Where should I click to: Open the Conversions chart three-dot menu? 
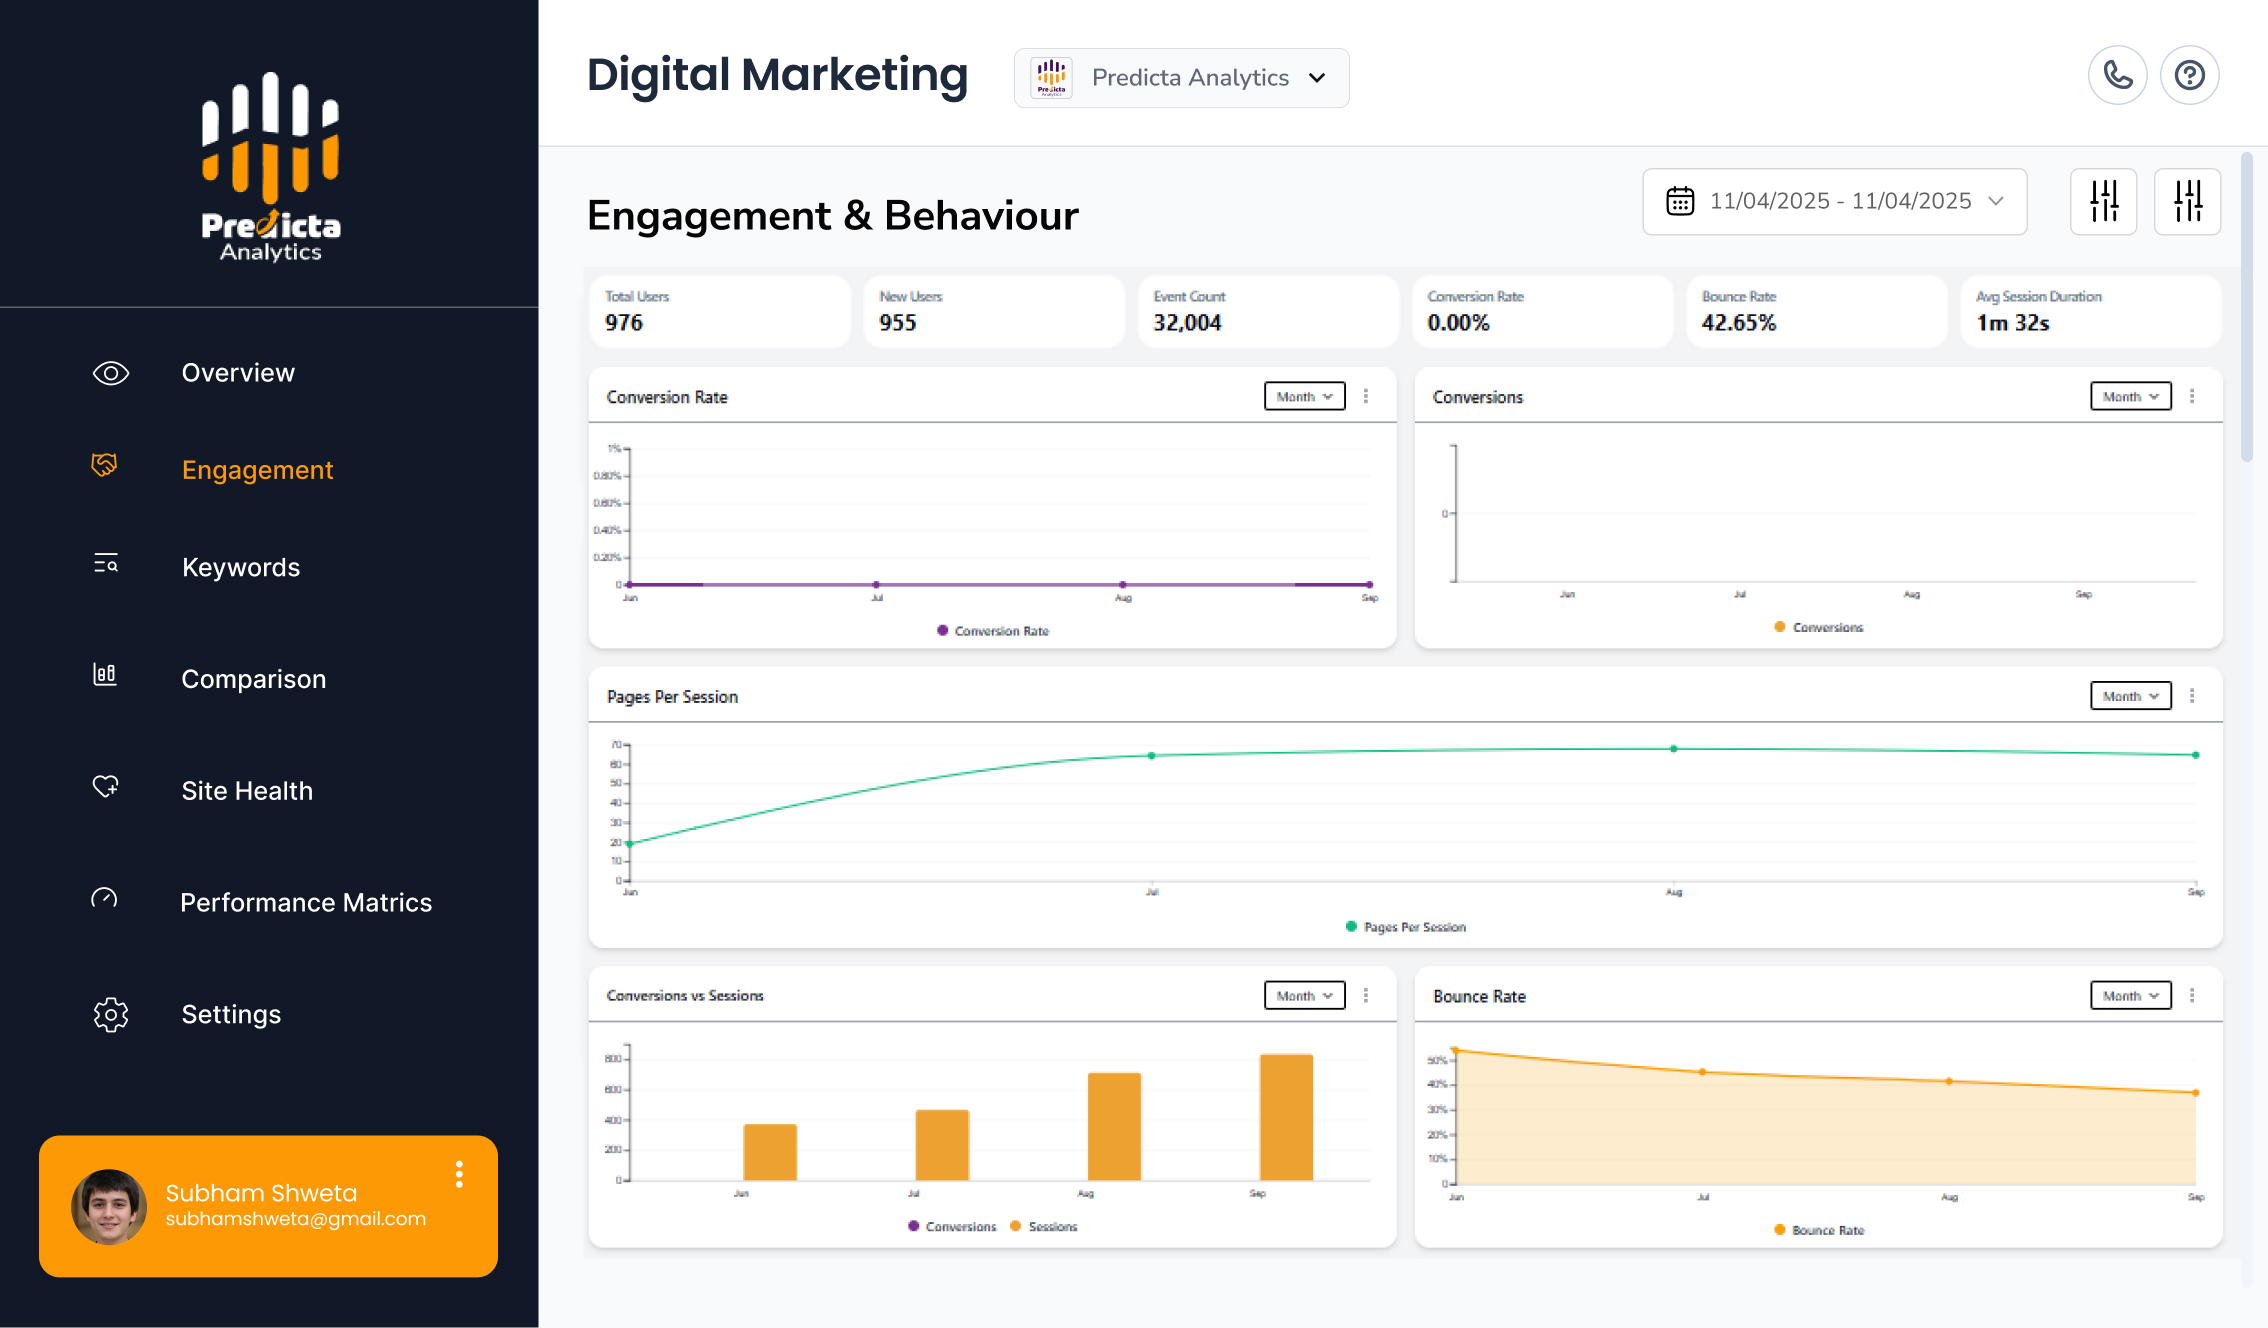click(2192, 397)
